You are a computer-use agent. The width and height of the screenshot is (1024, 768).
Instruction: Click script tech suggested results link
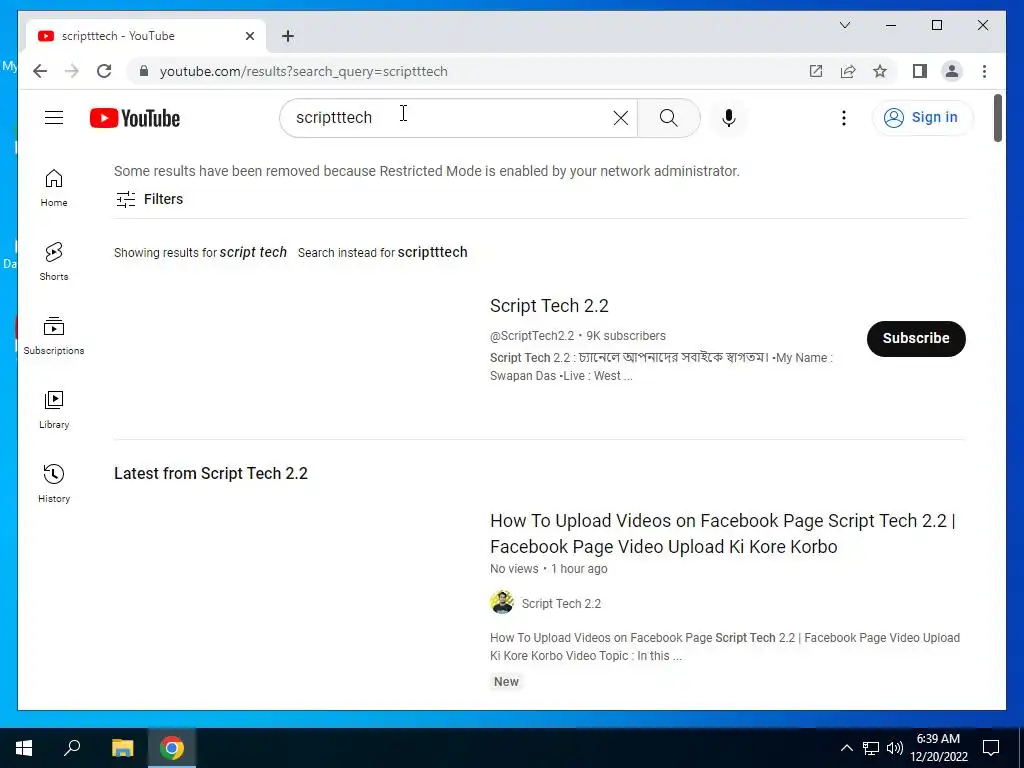click(x=253, y=252)
